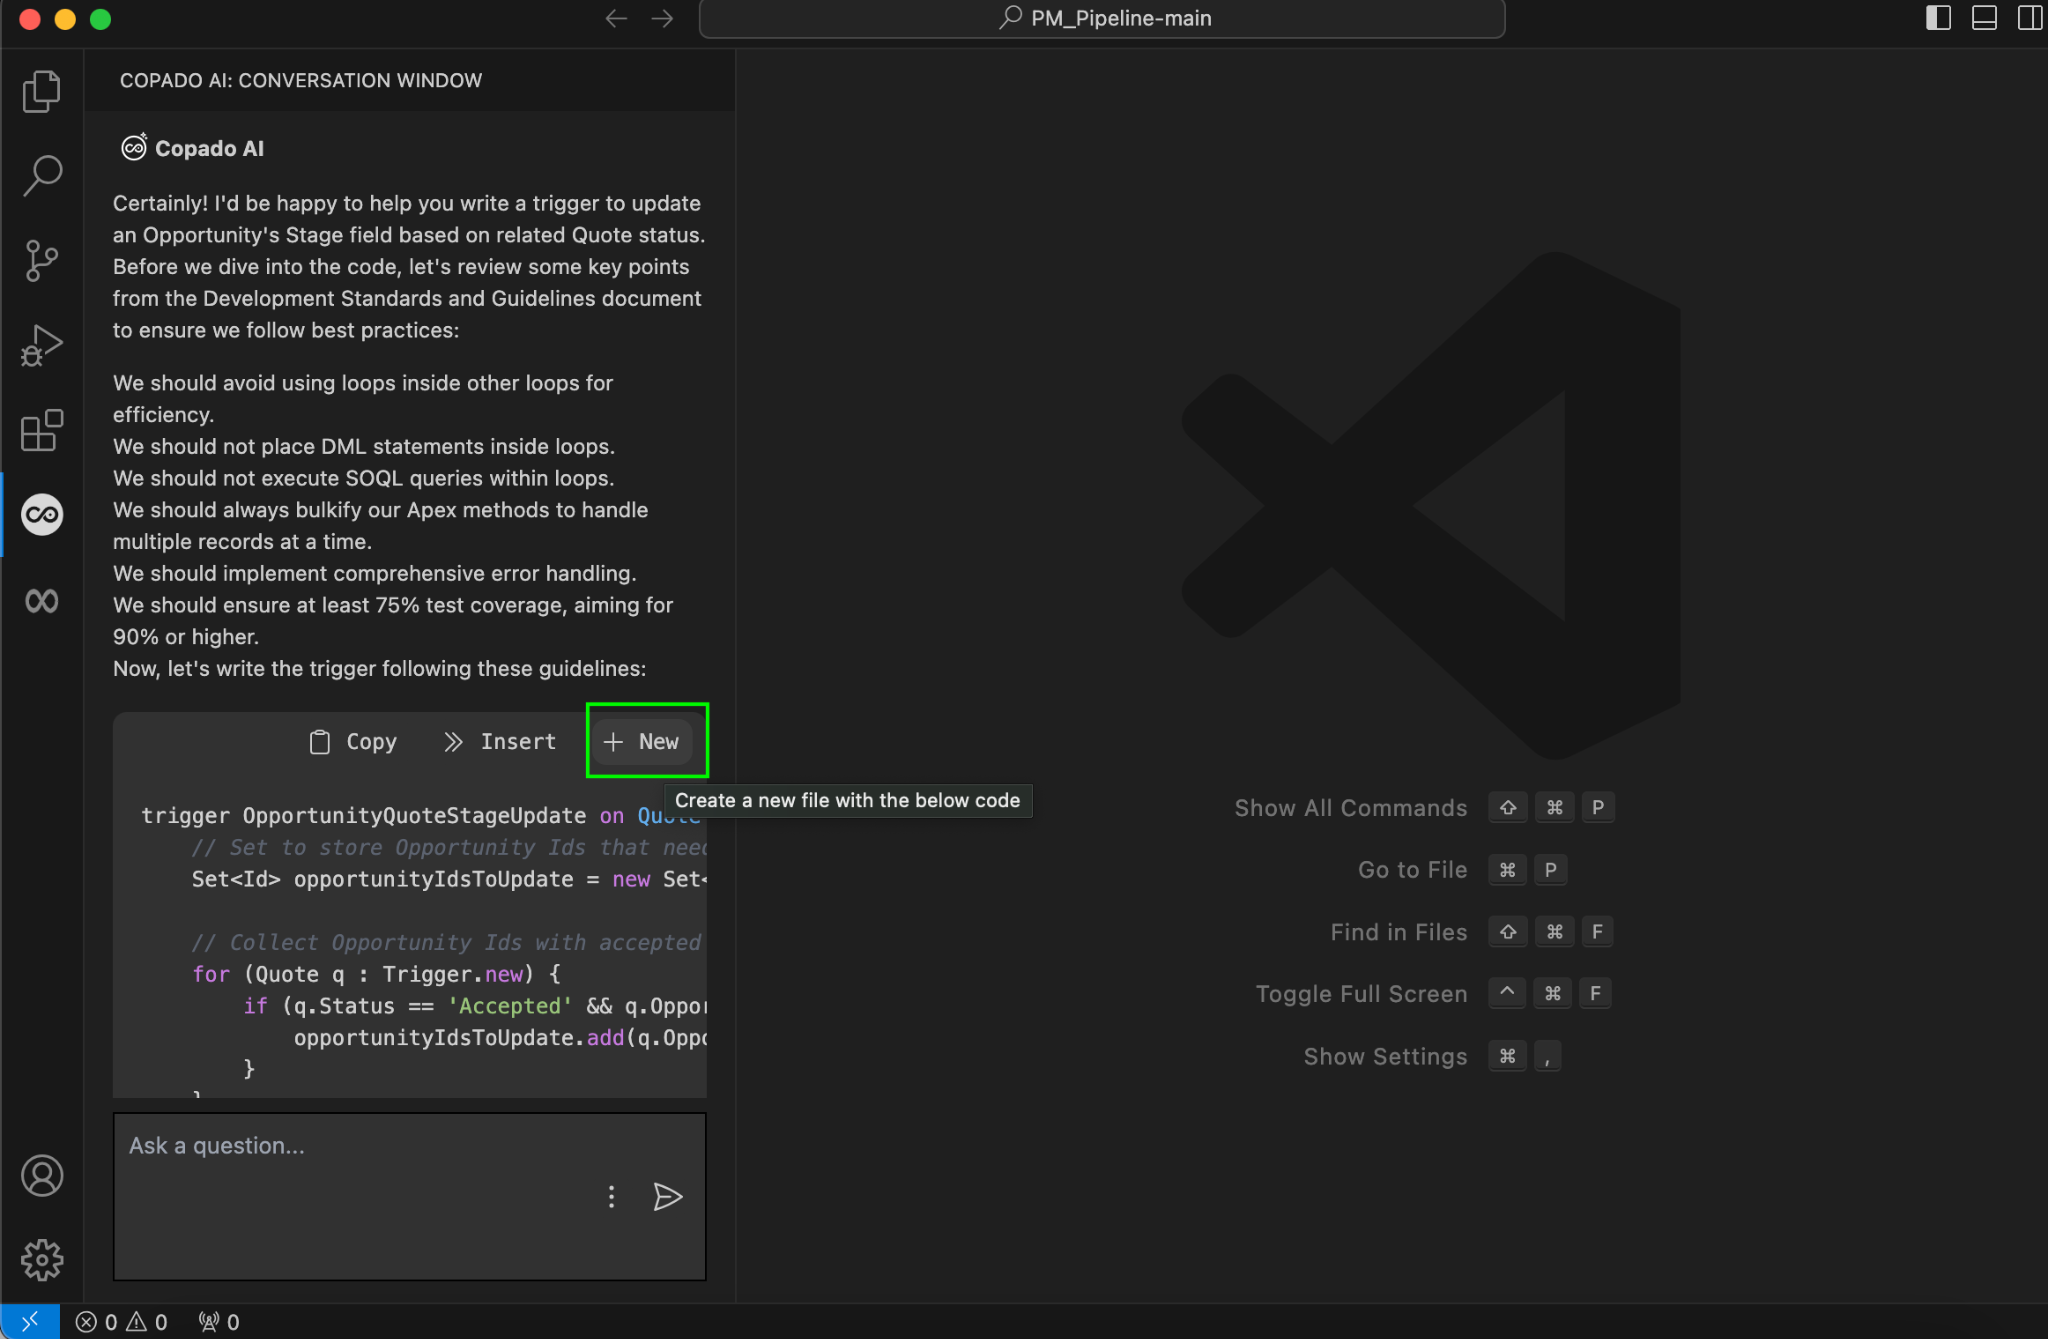
Task: Insert the code into the editor
Action: pyautogui.click(x=500, y=741)
